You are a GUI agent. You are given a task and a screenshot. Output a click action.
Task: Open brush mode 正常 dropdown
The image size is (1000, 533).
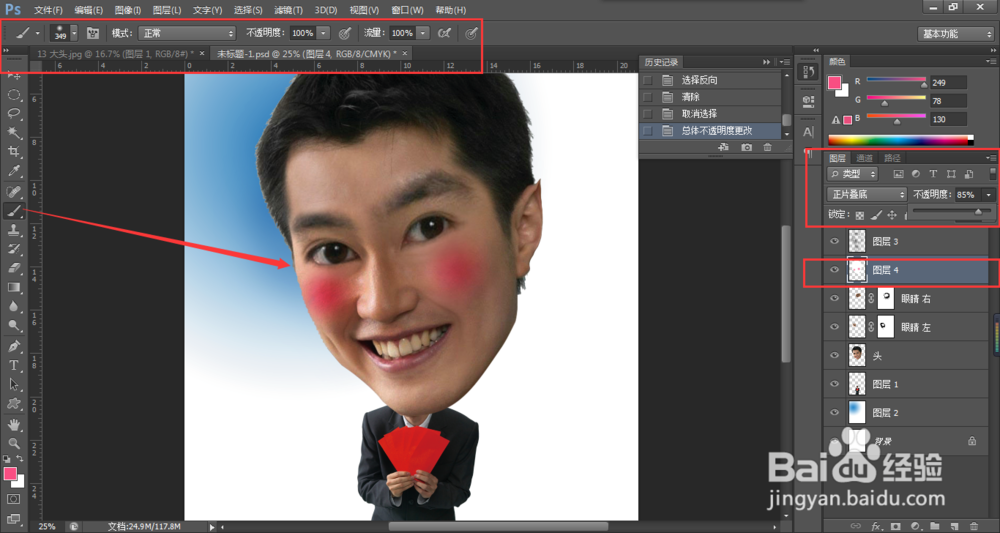coord(186,33)
